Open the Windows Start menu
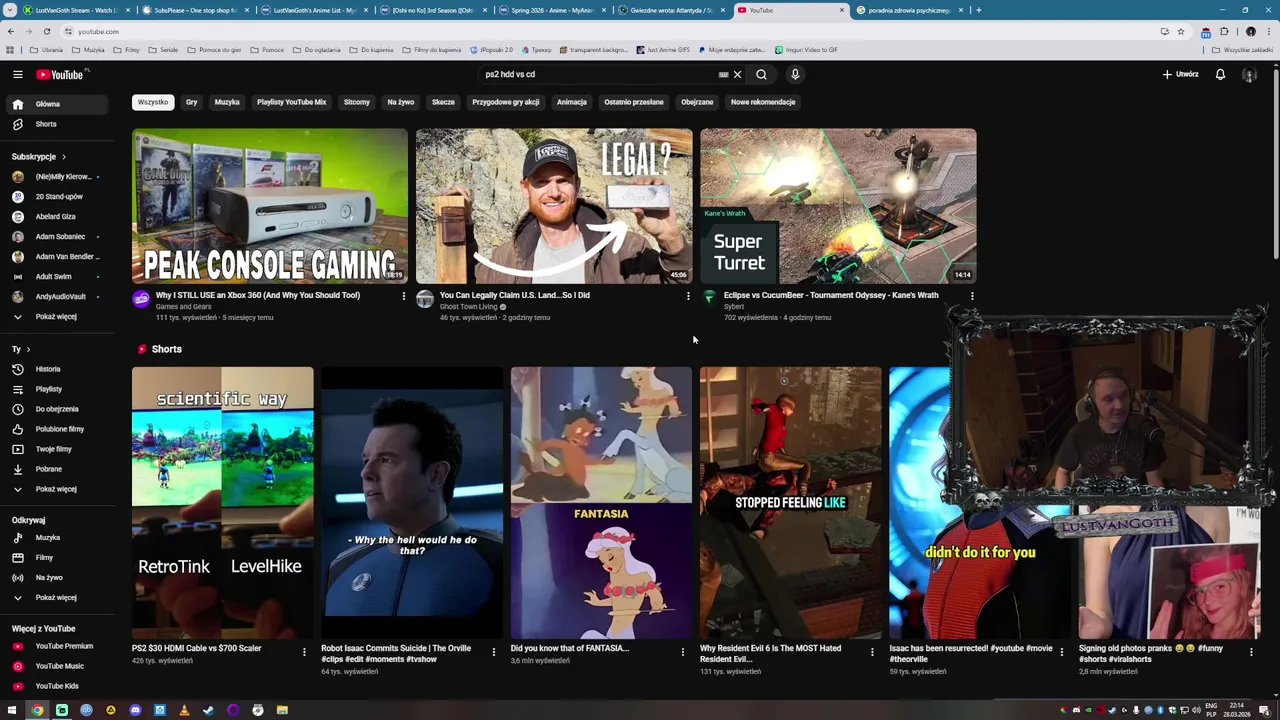Viewport: 1280px width, 720px height. [x=12, y=710]
